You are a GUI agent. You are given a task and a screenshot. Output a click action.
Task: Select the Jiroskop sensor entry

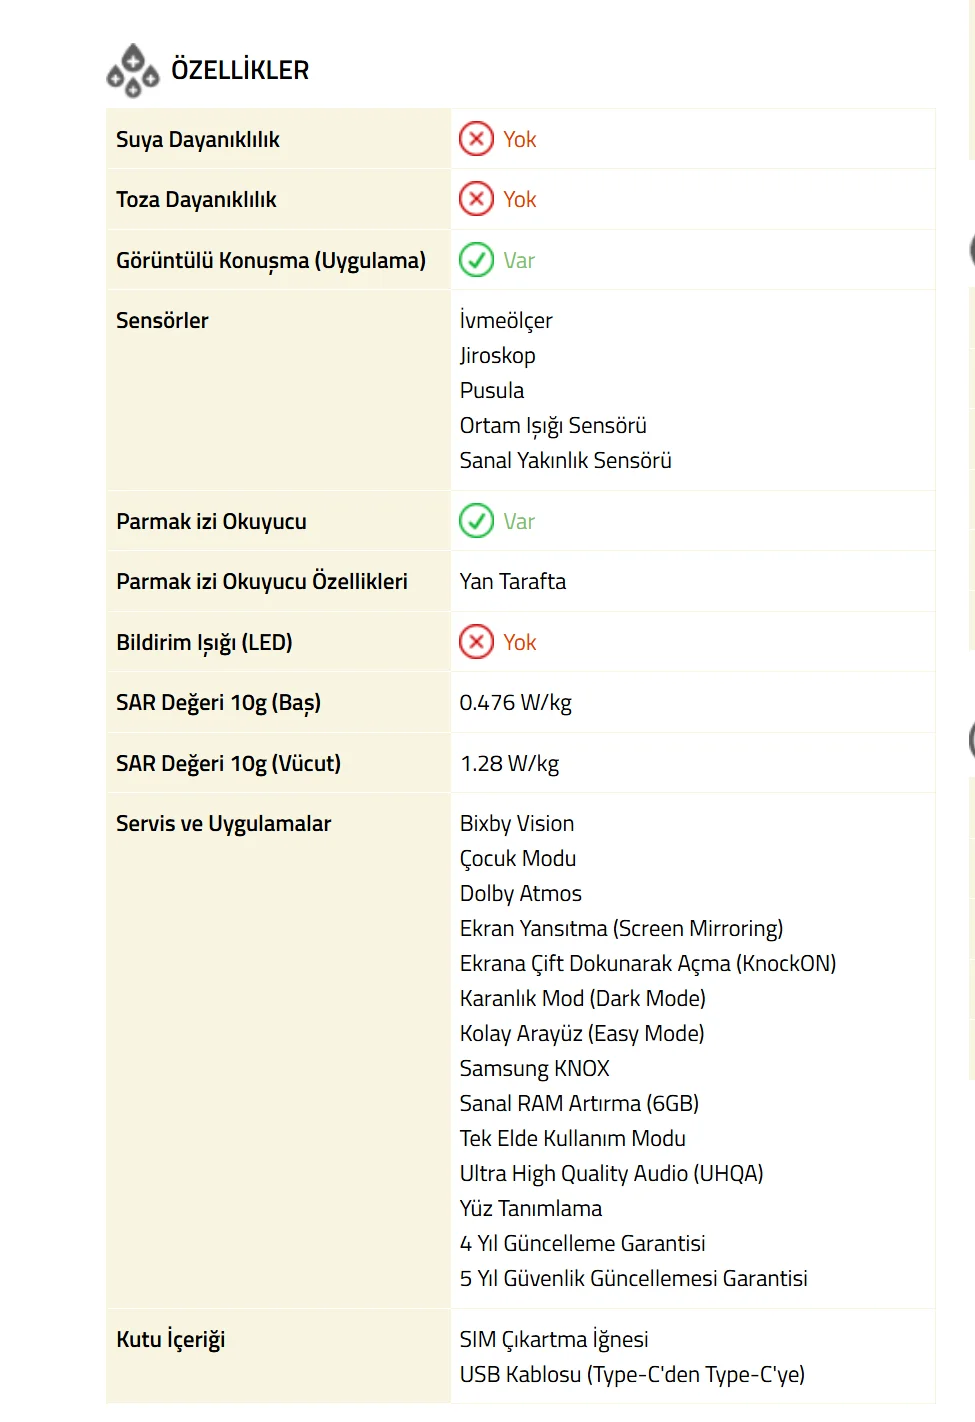tap(497, 356)
